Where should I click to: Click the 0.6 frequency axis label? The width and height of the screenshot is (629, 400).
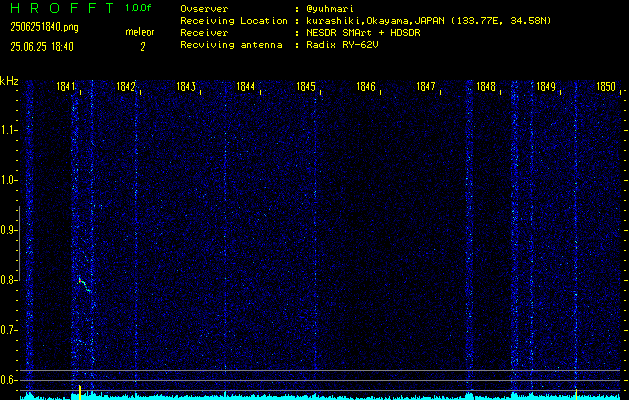[x=8, y=380]
